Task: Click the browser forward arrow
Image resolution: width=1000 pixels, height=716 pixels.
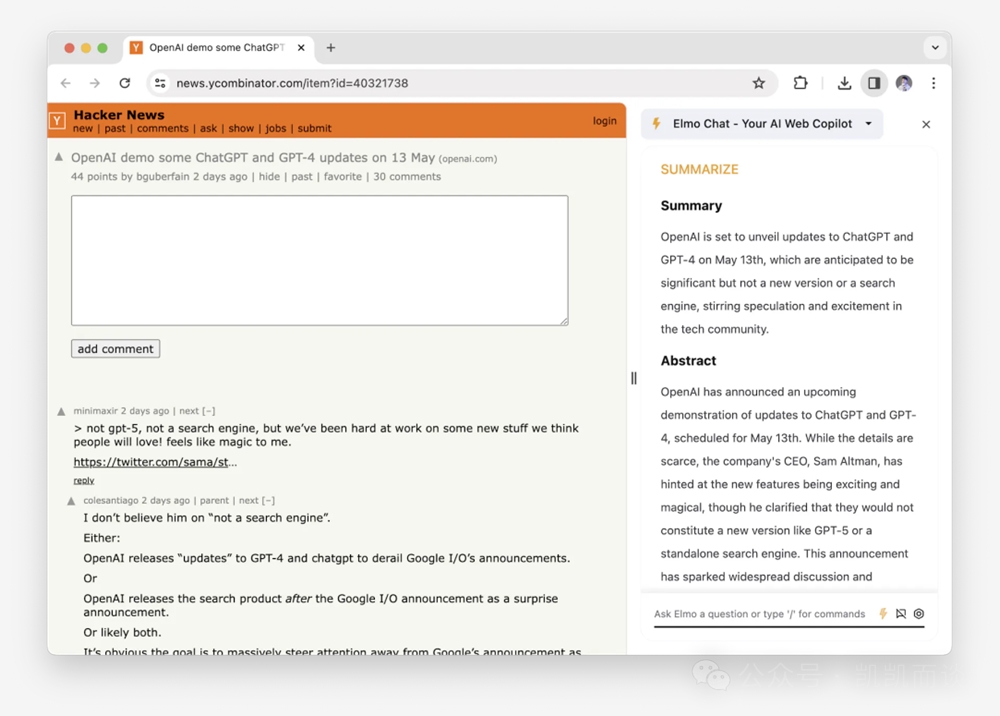Action: [x=94, y=83]
